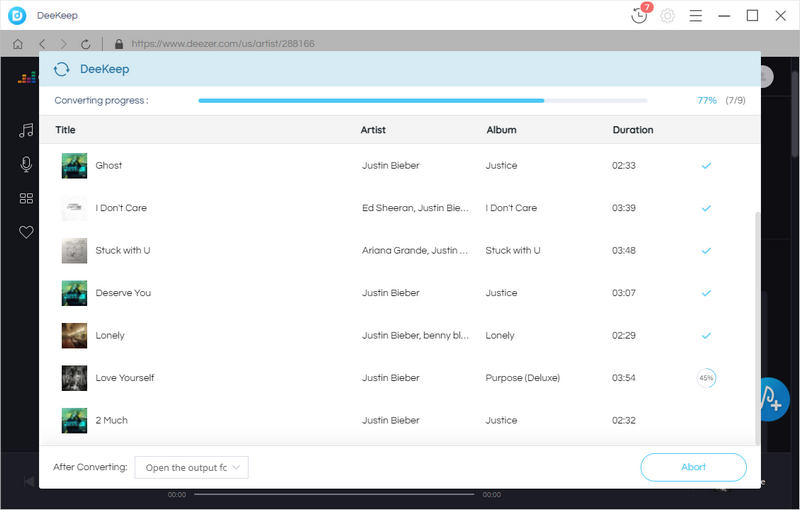Click the song title Deserve You
The width and height of the screenshot is (800, 510).
point(123,293)
